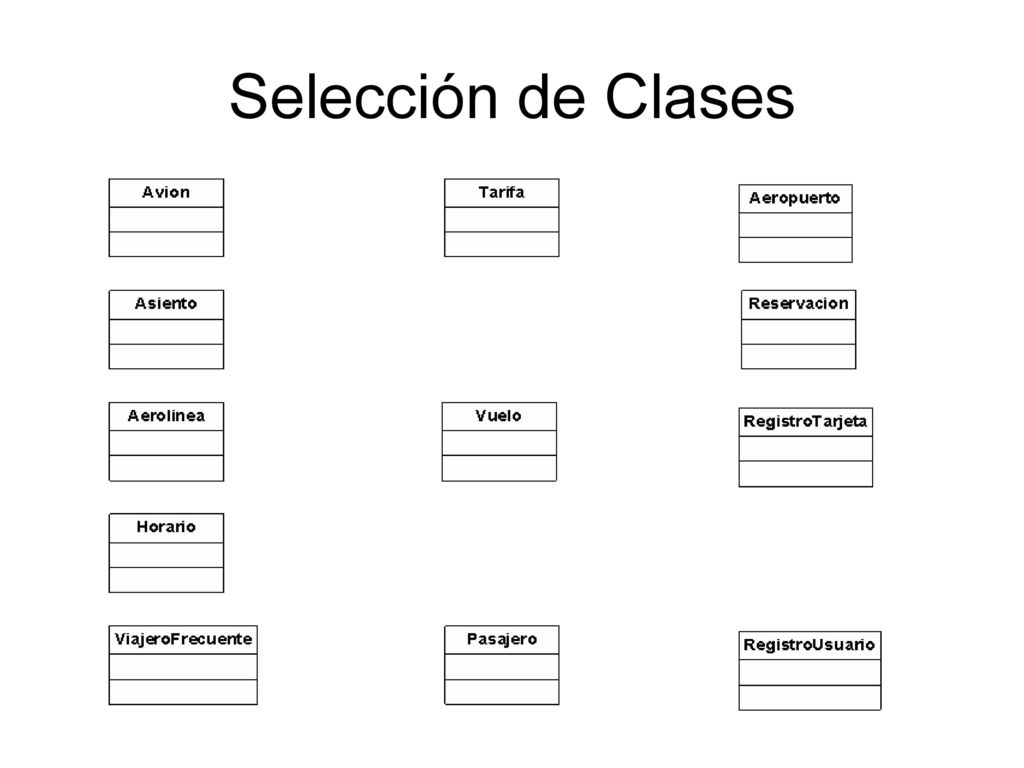Click the Selección de Clases title
Viewport: 1024px width, 768px height.
[x=512, y=97]
